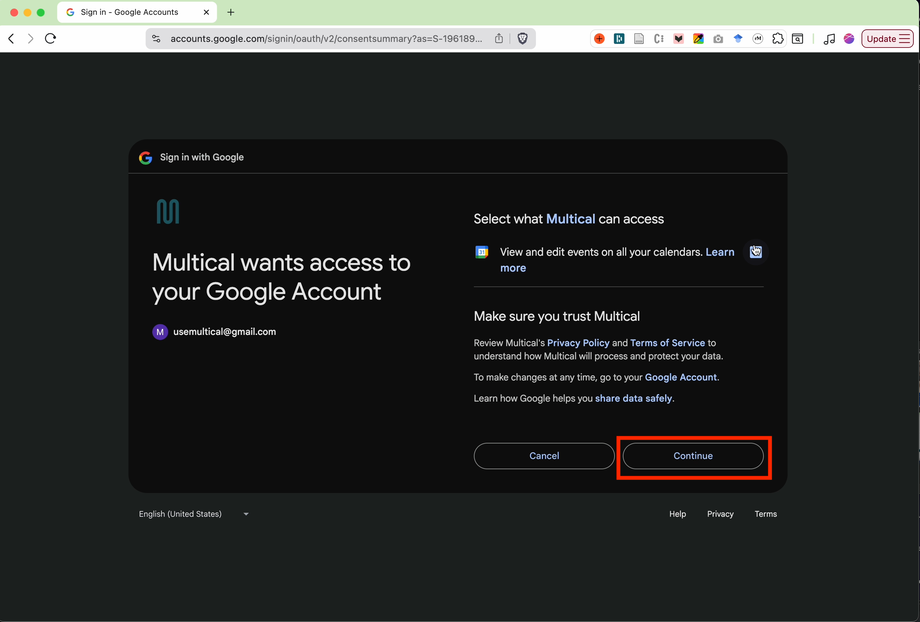Click the Multical app logo
Viewport: 920px width, 622px height.
point(168,212)
